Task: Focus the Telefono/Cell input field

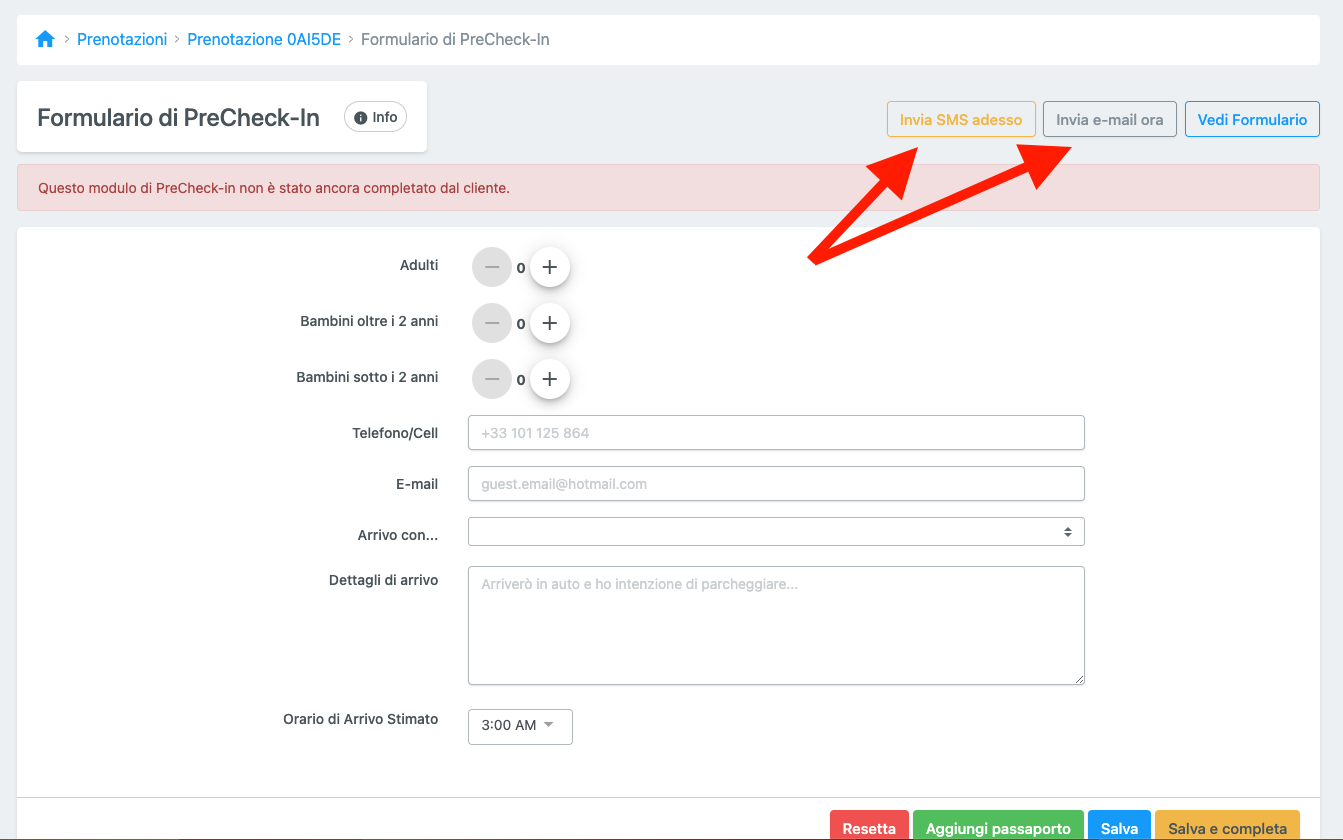Action: click(x=775, y=434)
